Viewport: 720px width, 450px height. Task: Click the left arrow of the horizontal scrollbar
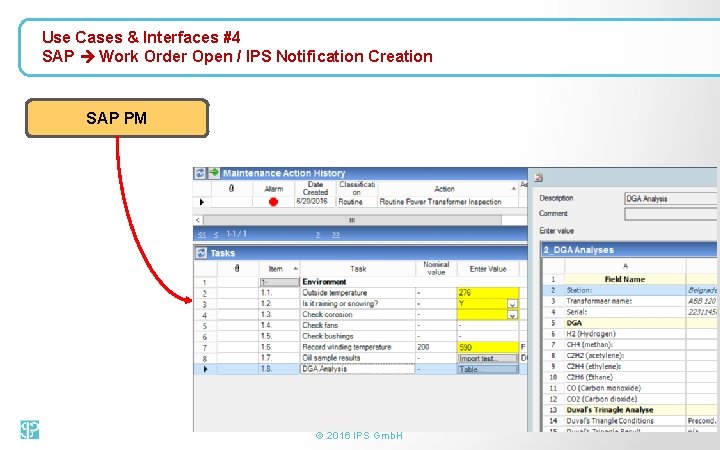click(198, 220)
